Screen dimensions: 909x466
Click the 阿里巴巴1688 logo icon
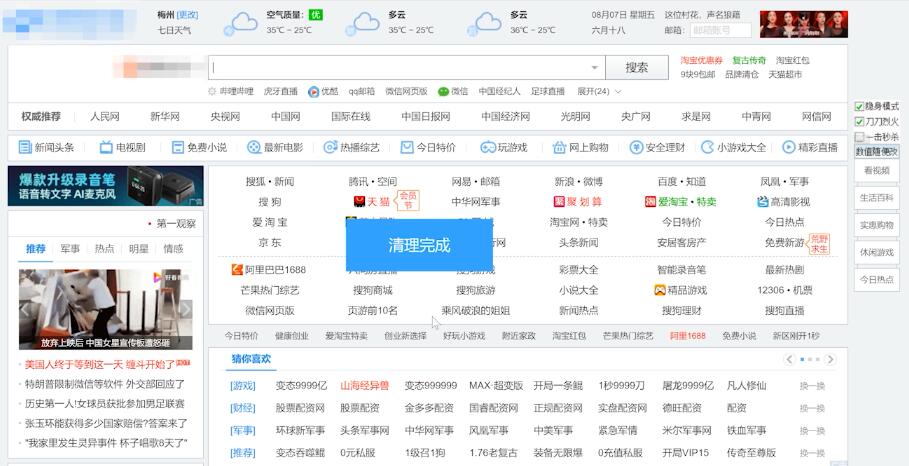(x=237, y=270)
